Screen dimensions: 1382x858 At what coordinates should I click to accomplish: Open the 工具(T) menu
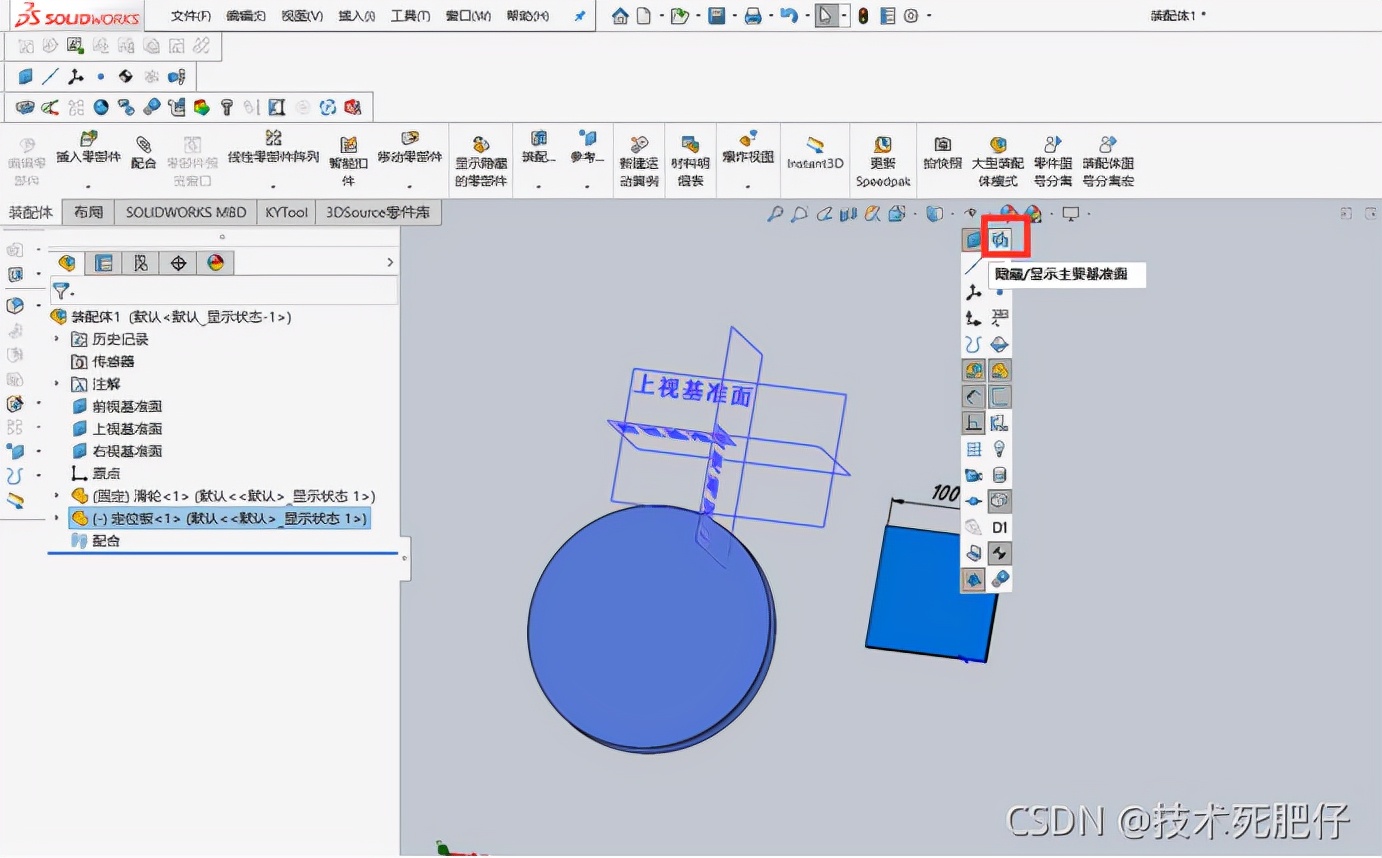pos(408,16)
